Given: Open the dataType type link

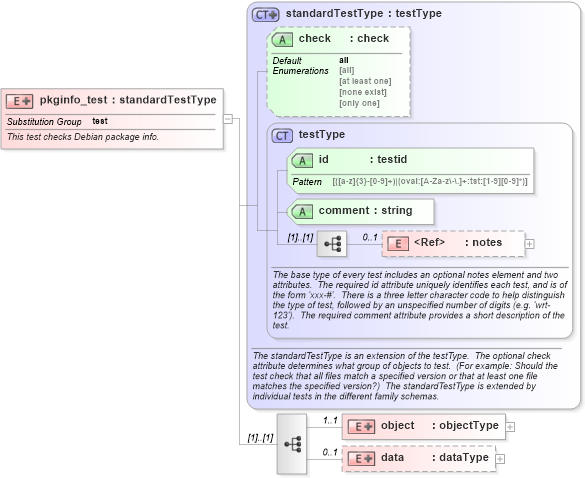Looking at the screenshot, I should [464, 457].
